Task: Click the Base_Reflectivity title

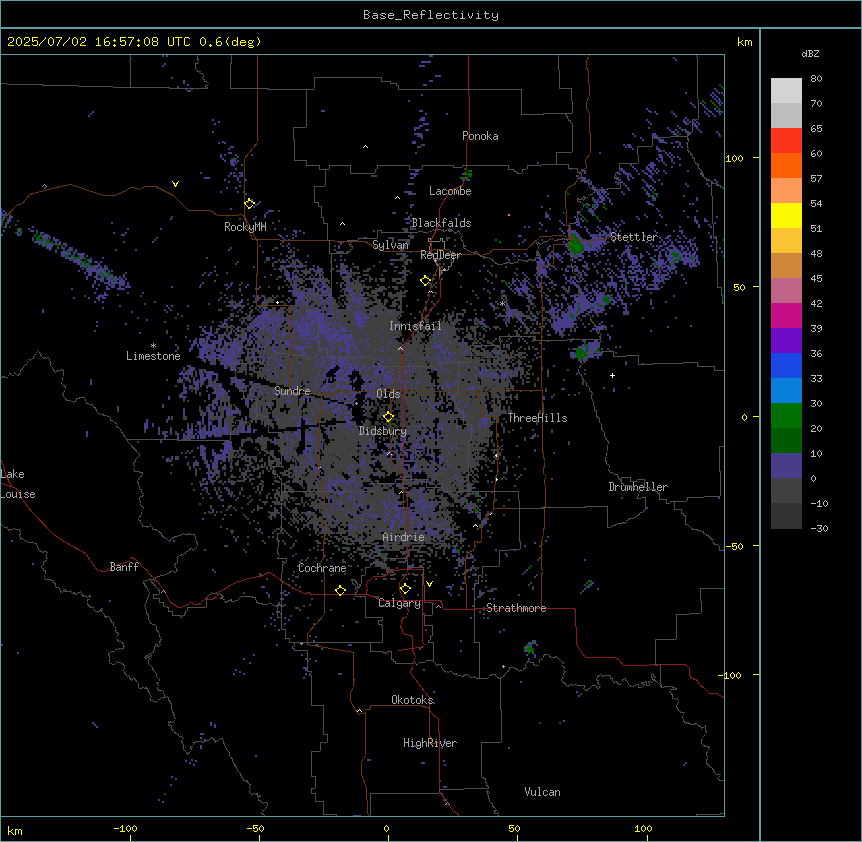Action: click(431, 15)
